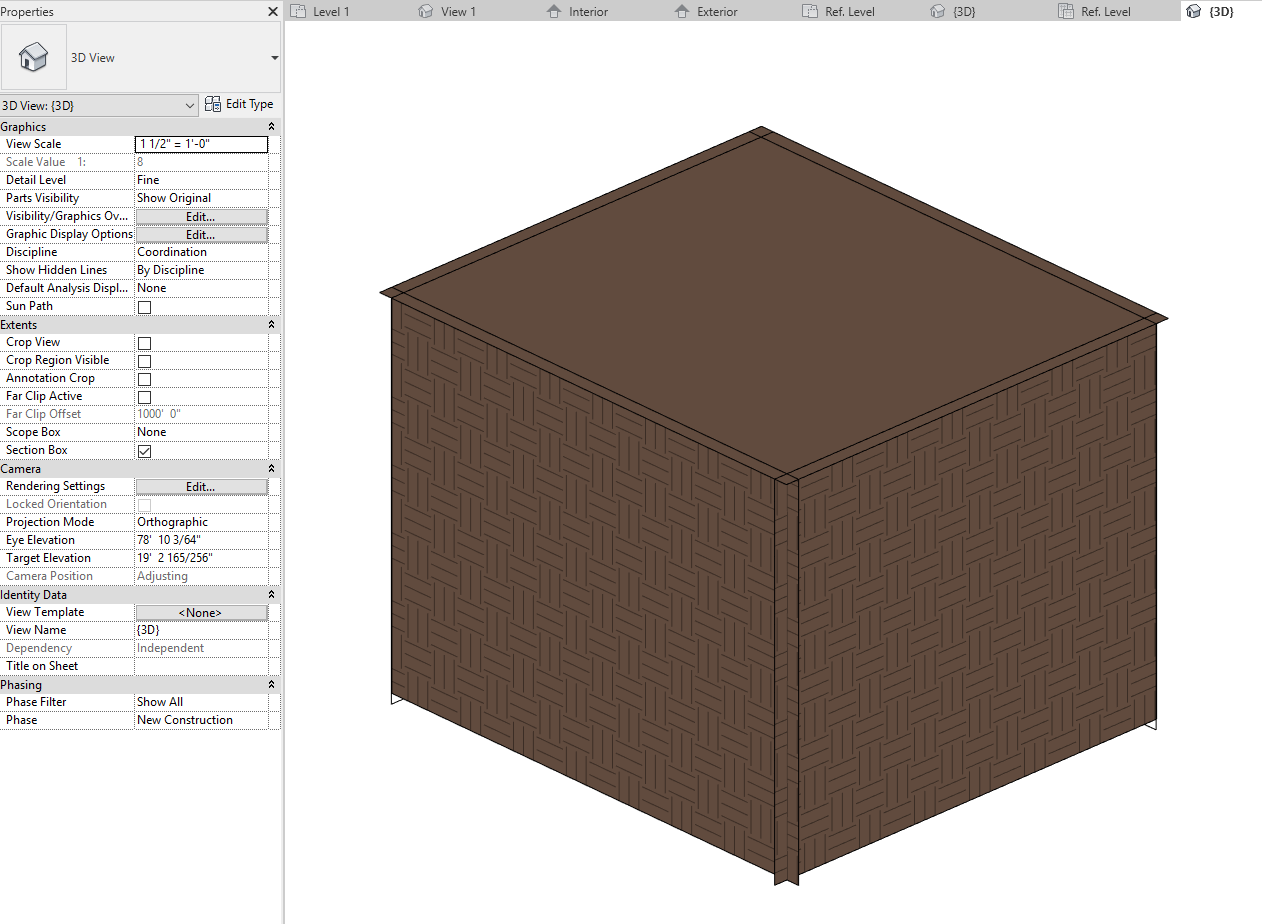The height and width of the screenshot is (924, 1262).
Task: Click the elevation icon on the Exterior tab
Action: [682, 11]
